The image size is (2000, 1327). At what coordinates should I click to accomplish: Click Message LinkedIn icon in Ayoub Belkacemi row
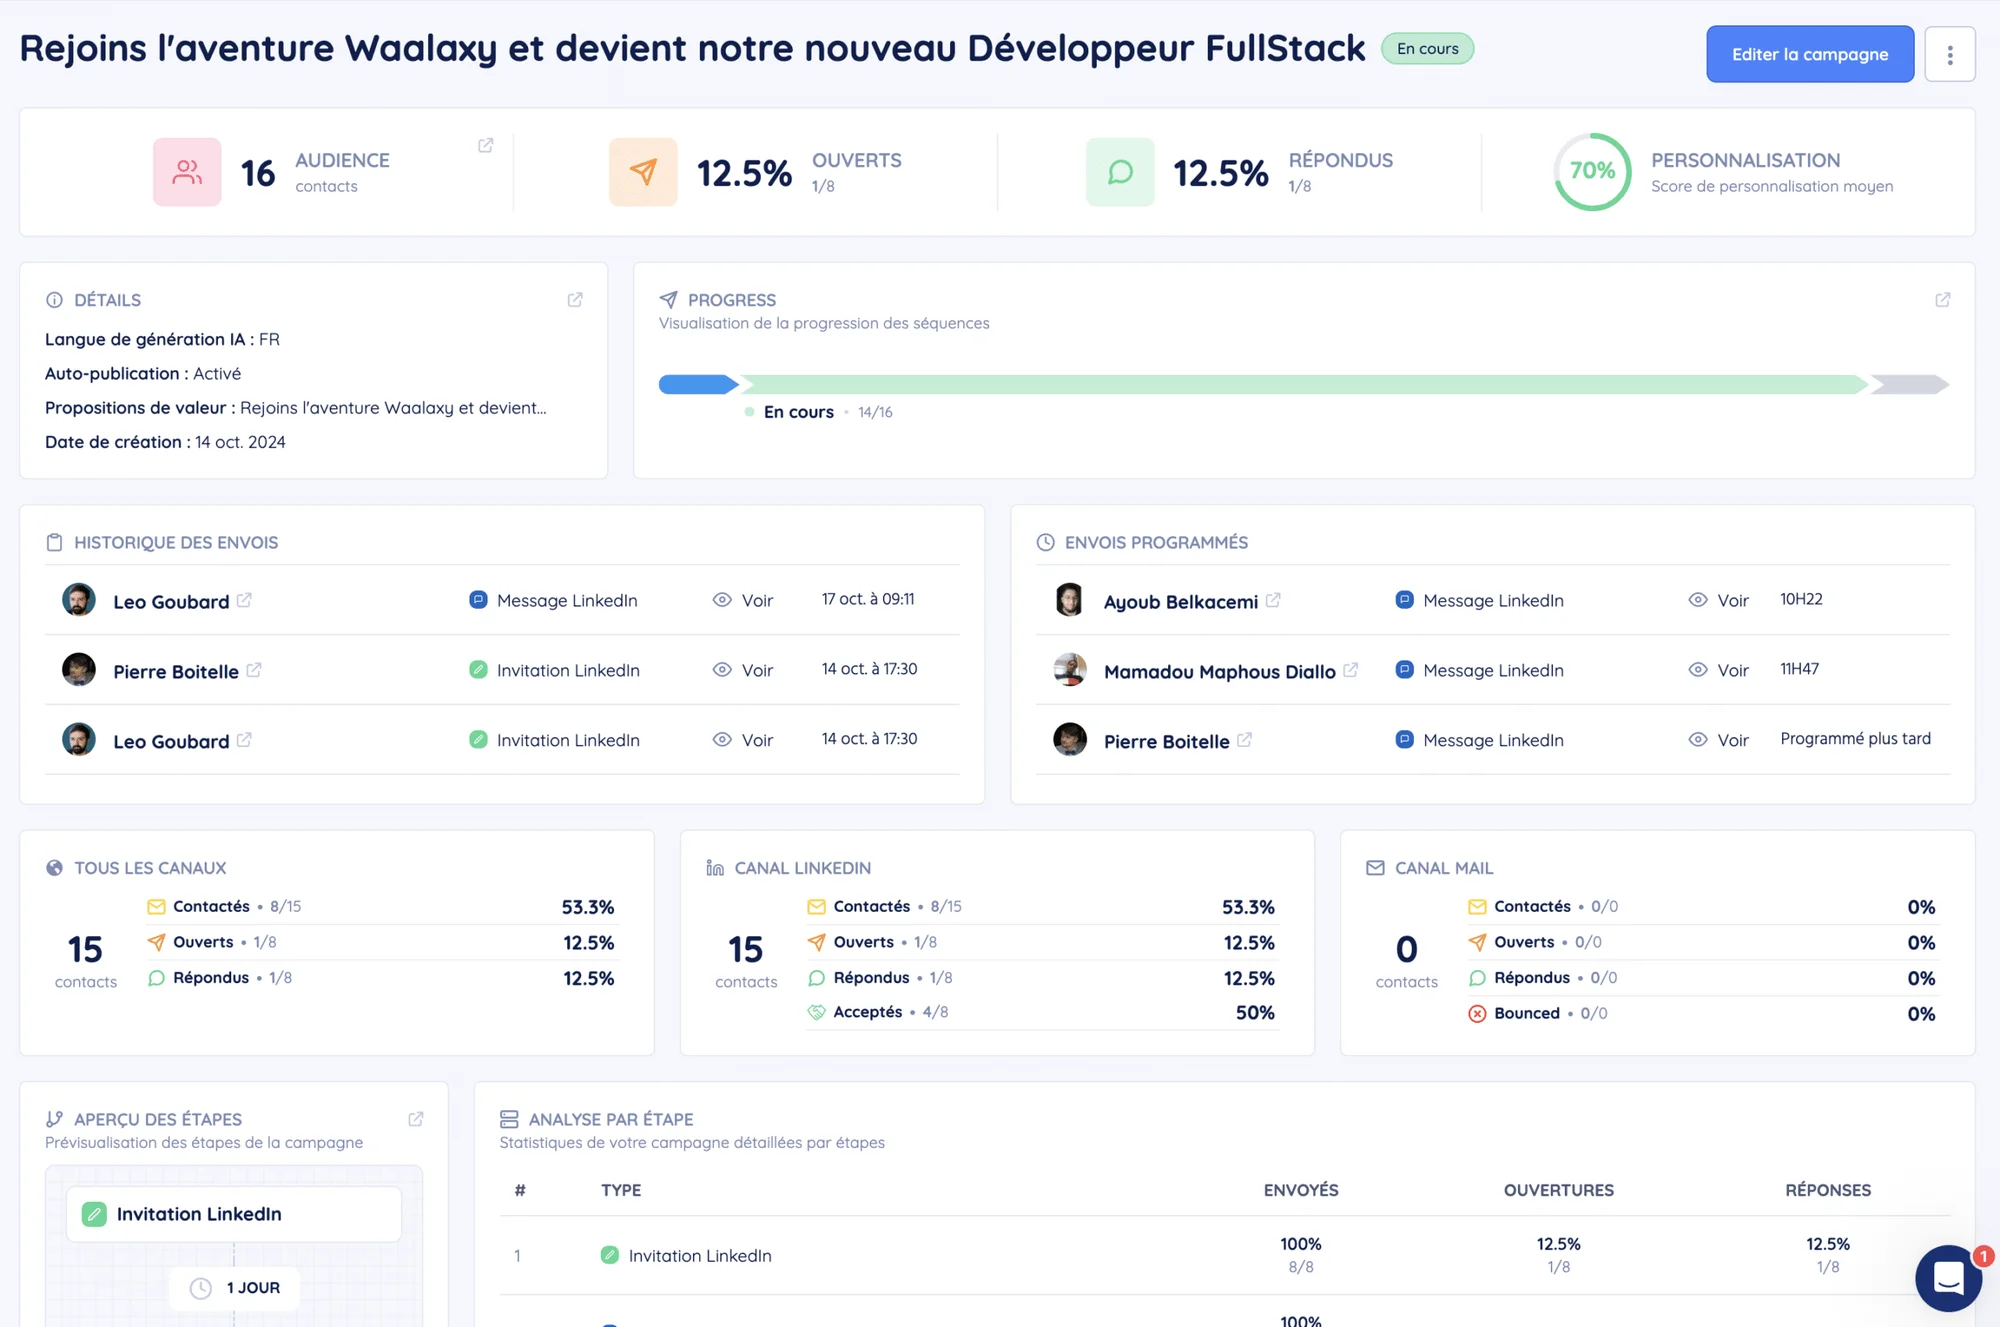point(1404,600)
